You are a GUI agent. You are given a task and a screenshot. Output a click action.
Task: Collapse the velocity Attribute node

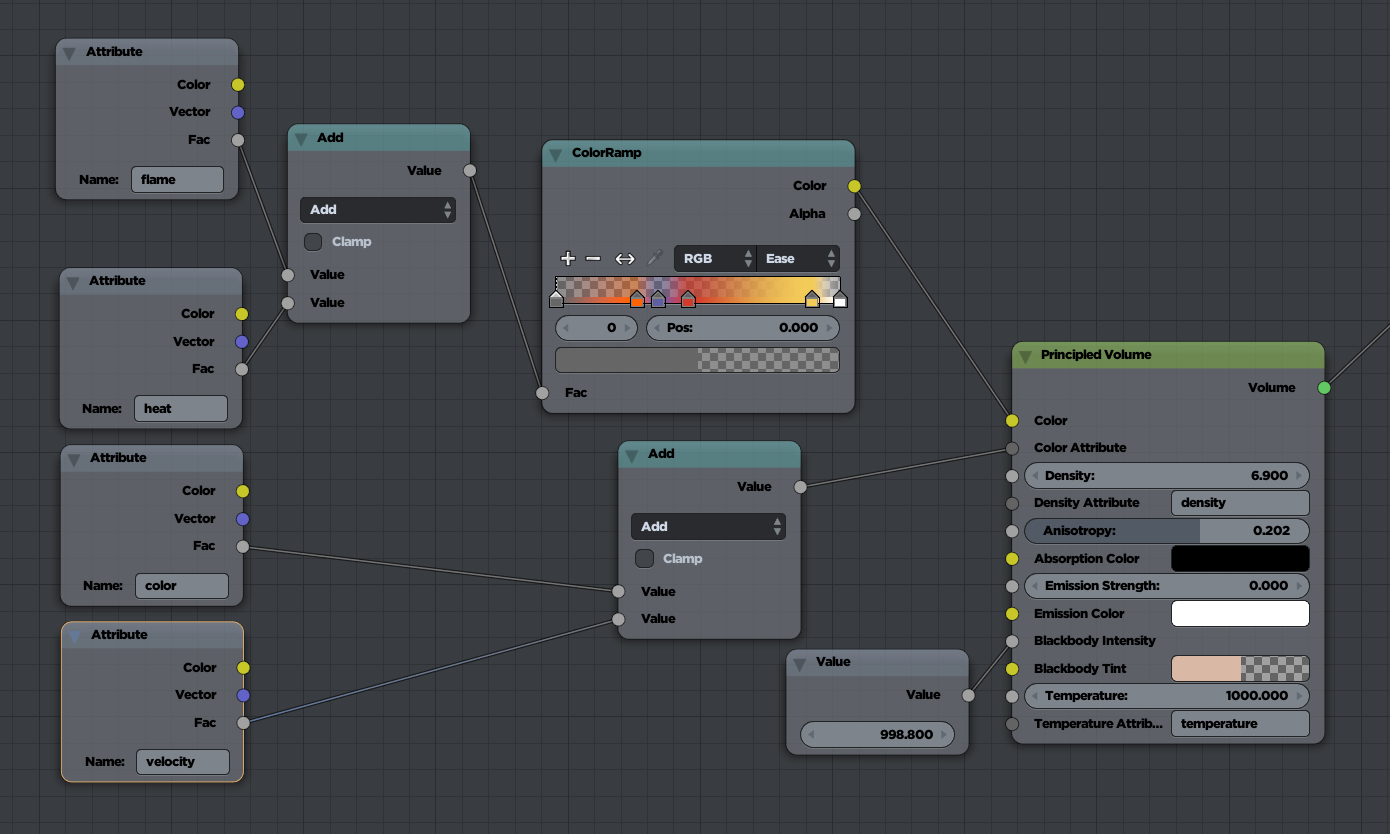point(74,636)
